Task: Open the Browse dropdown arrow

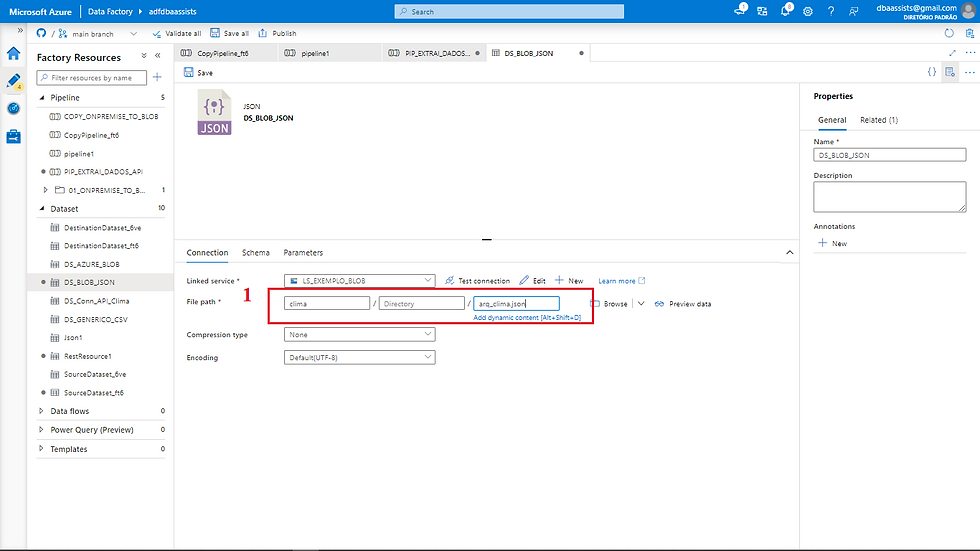Action: 641,304
